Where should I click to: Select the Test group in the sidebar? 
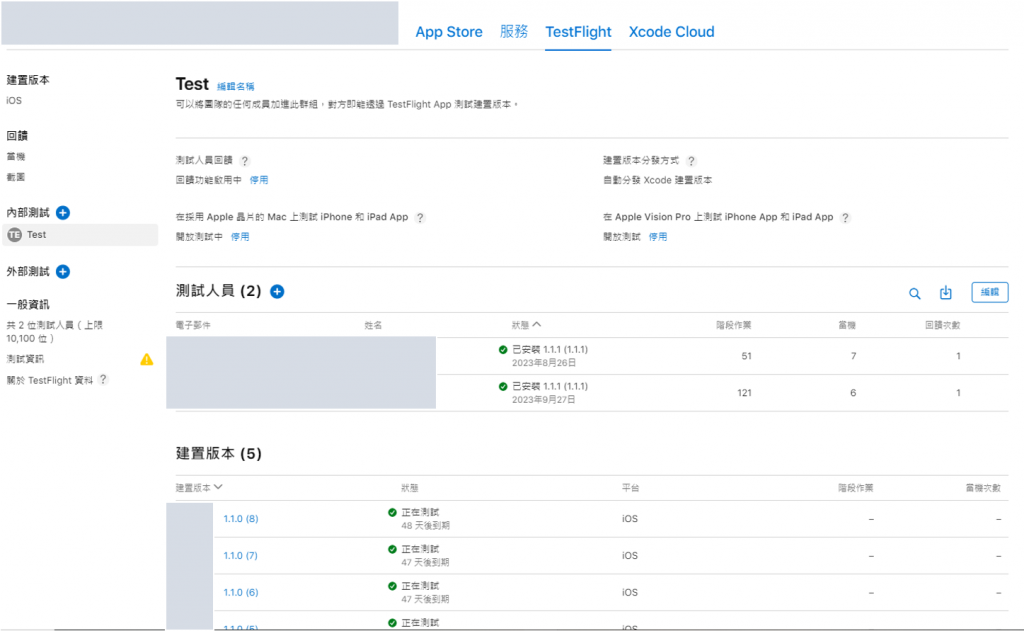(80, 235)
